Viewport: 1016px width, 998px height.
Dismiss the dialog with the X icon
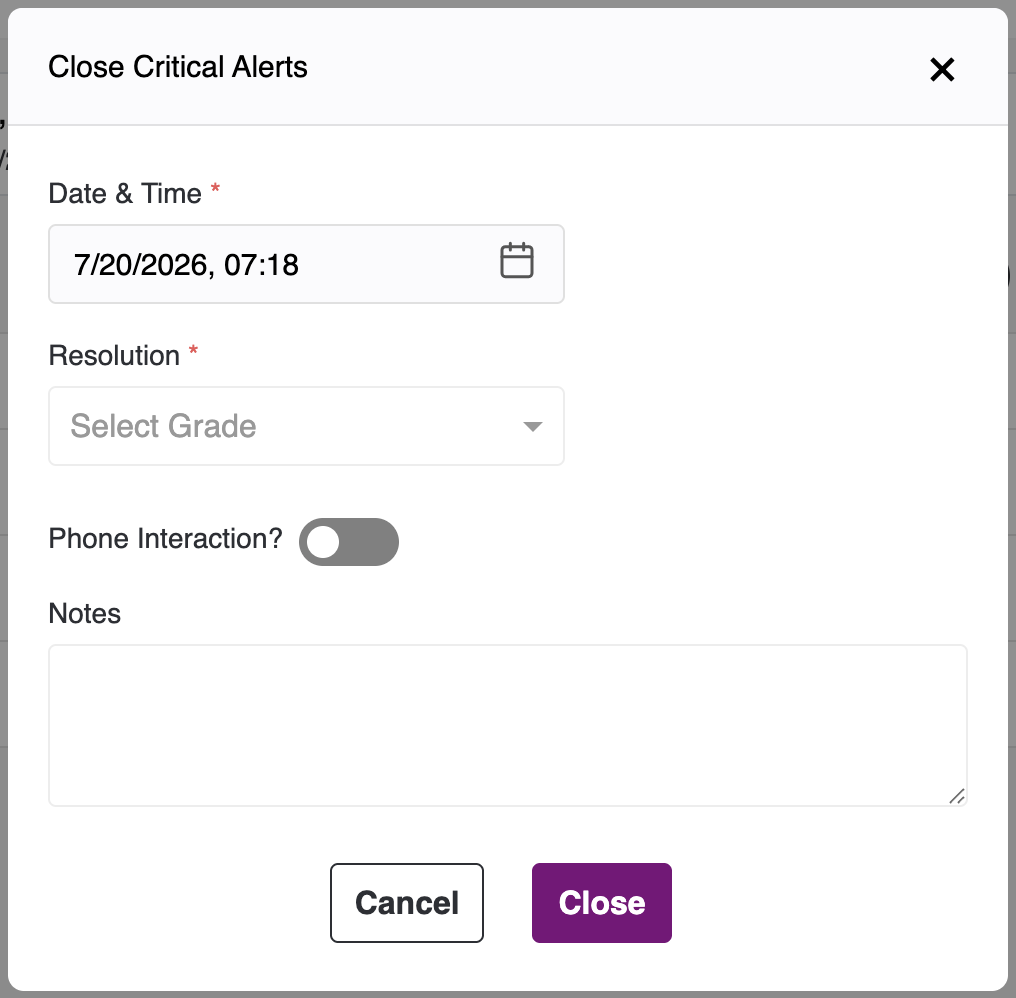(x=941, y=69)
